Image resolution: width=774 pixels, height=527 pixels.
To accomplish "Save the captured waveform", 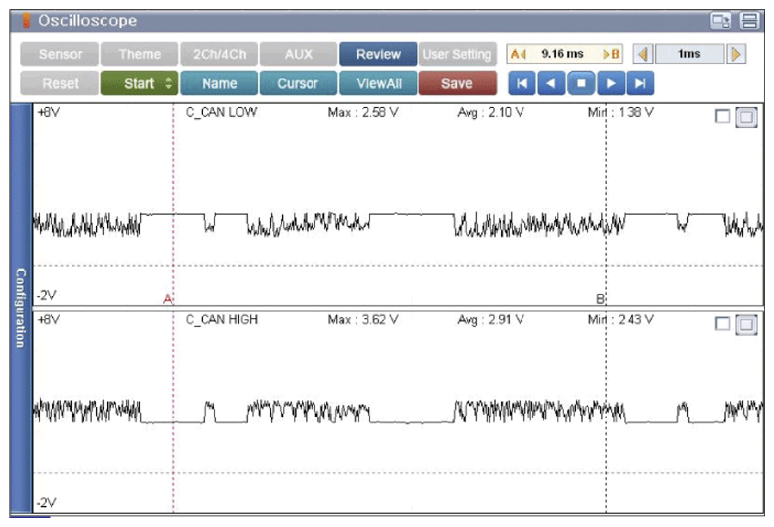I will [456, 83].
